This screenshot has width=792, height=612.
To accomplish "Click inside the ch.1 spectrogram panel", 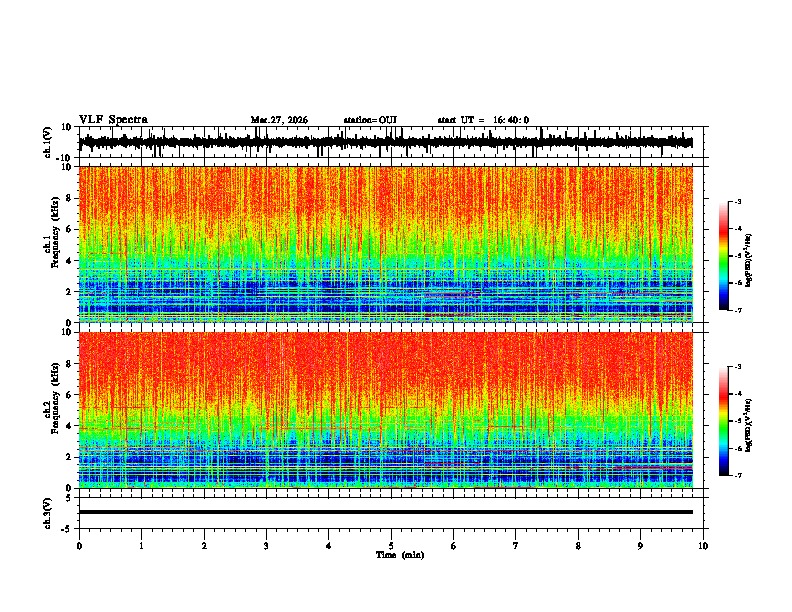I will 385,244.
